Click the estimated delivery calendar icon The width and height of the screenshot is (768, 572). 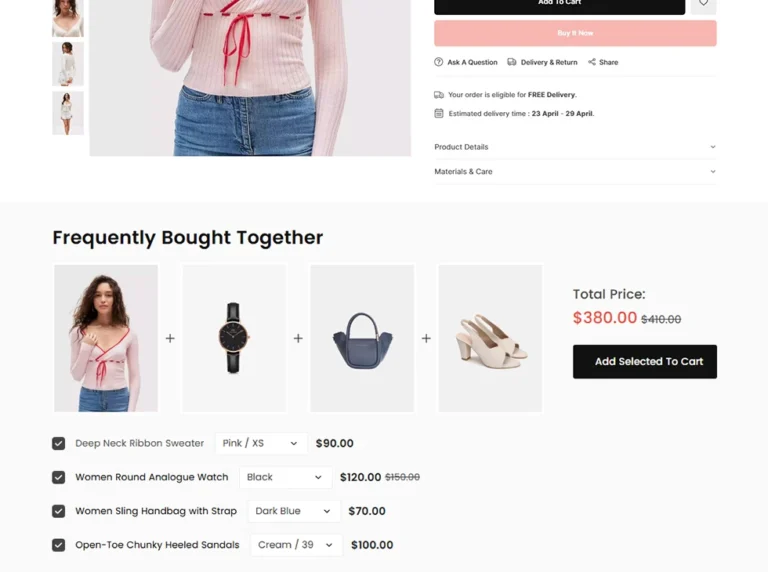click(439, 114)
